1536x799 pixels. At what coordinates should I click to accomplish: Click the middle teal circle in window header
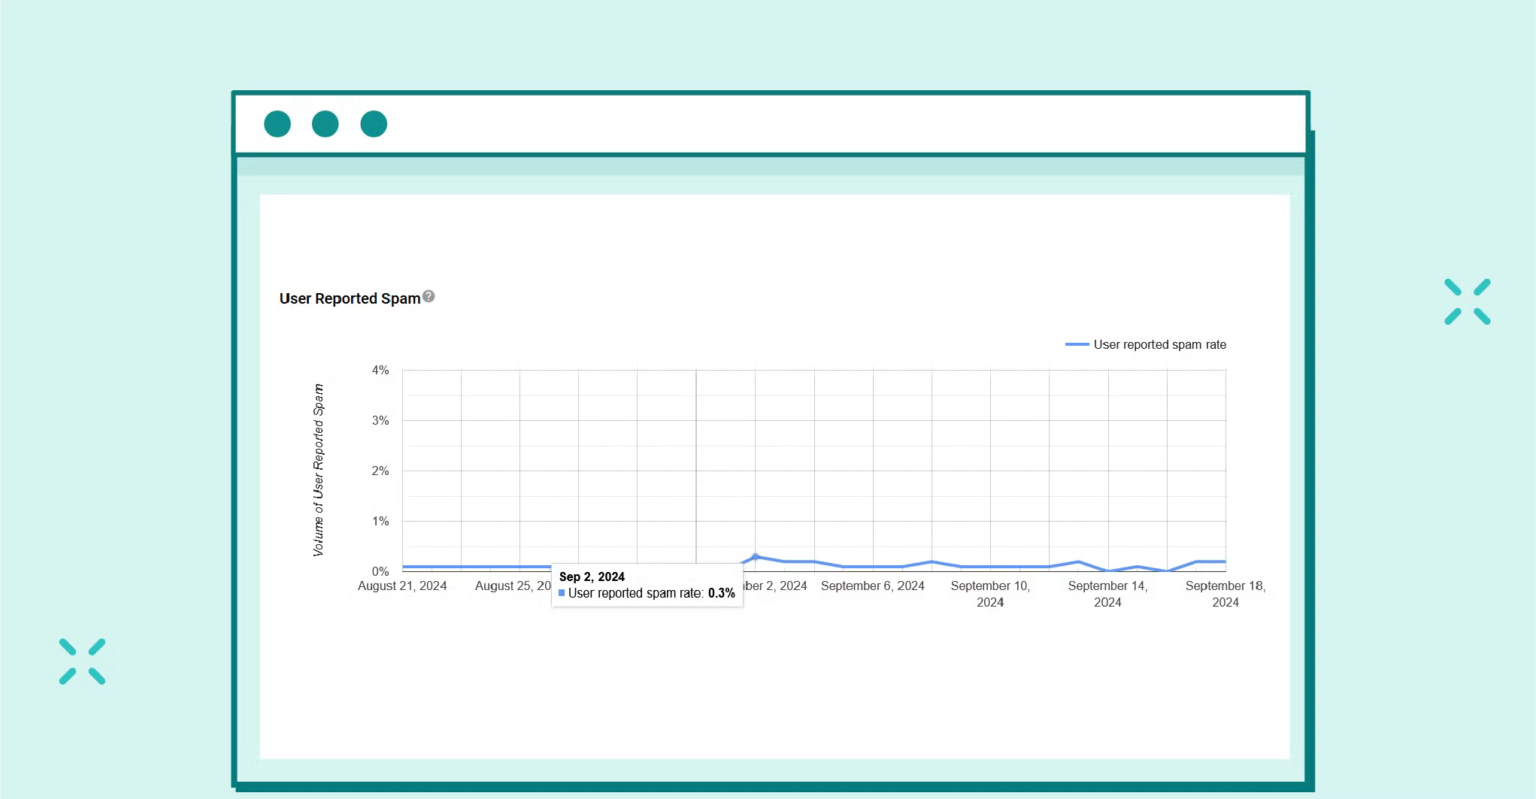[325, 124]
